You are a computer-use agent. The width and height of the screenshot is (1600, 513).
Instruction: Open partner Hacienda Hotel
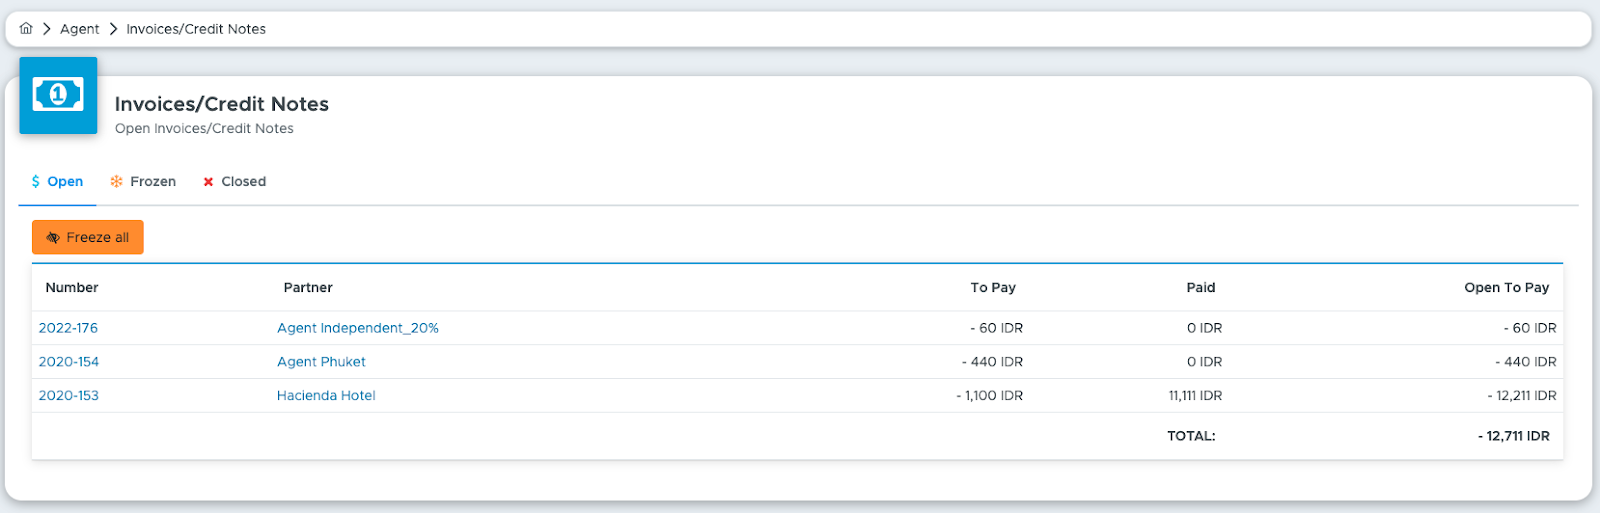coord(326,396)
